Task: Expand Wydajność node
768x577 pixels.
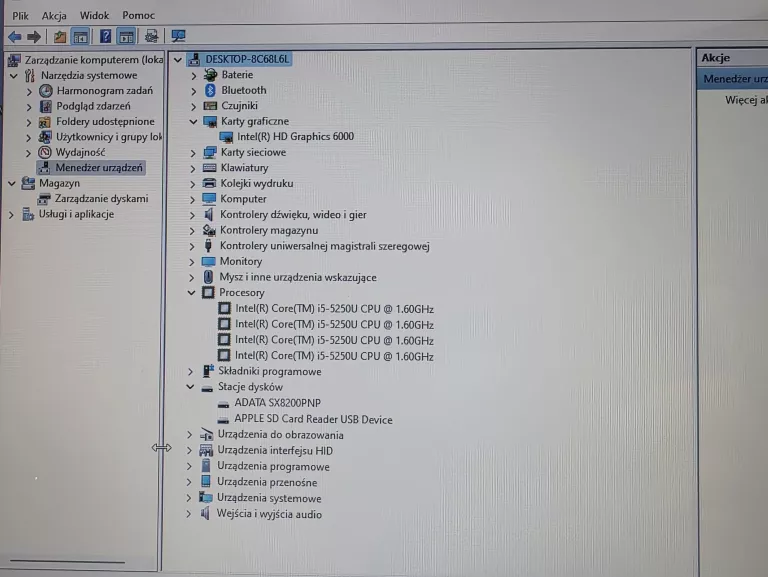Action: click(29, 153)
